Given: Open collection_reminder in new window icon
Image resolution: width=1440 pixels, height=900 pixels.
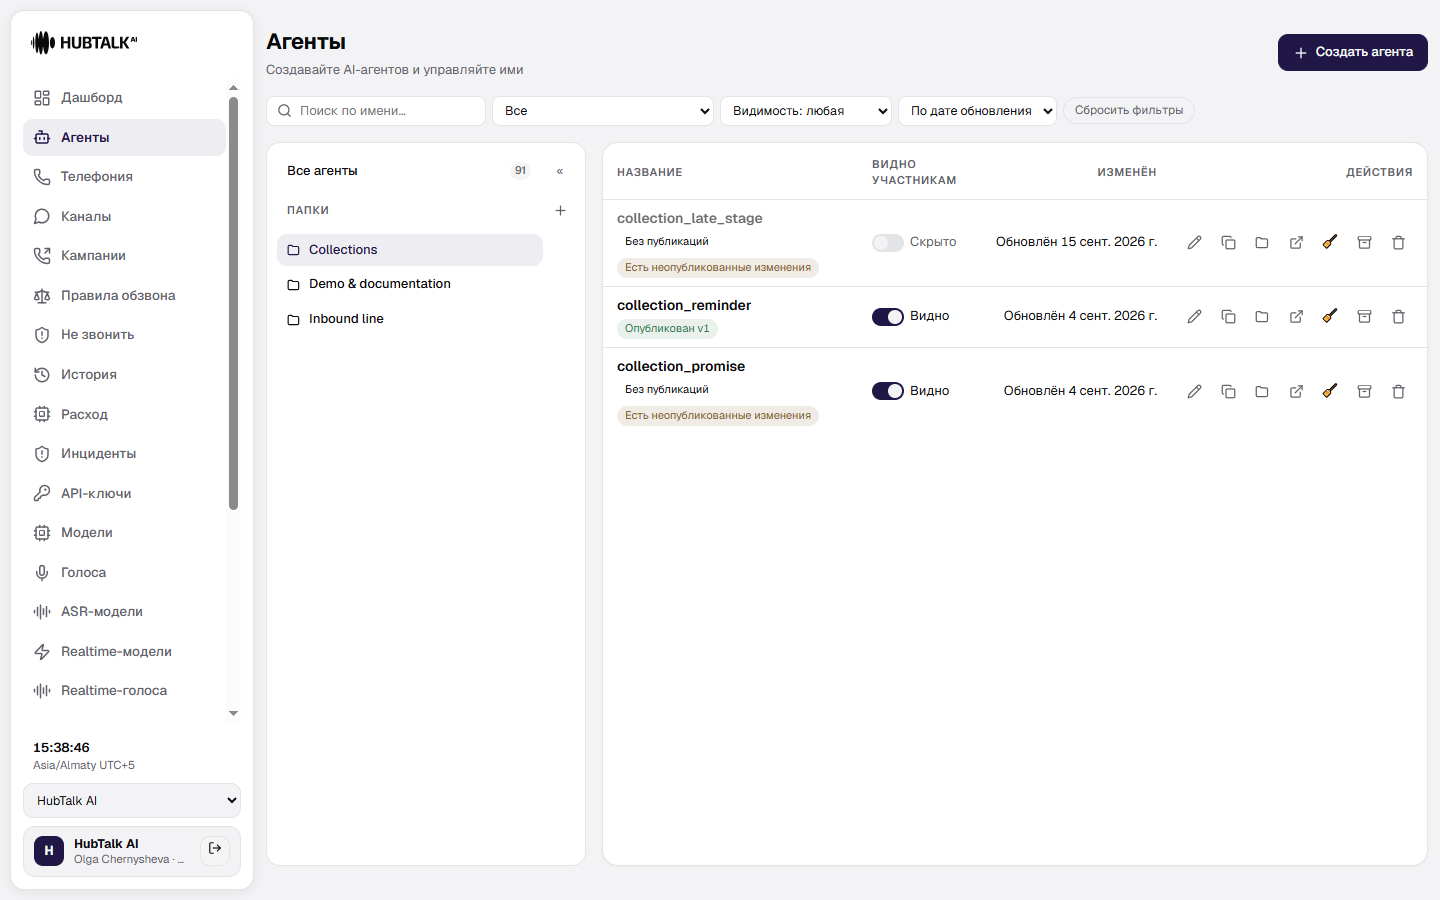Looking at the screenshot, I should pos(1296,317).
